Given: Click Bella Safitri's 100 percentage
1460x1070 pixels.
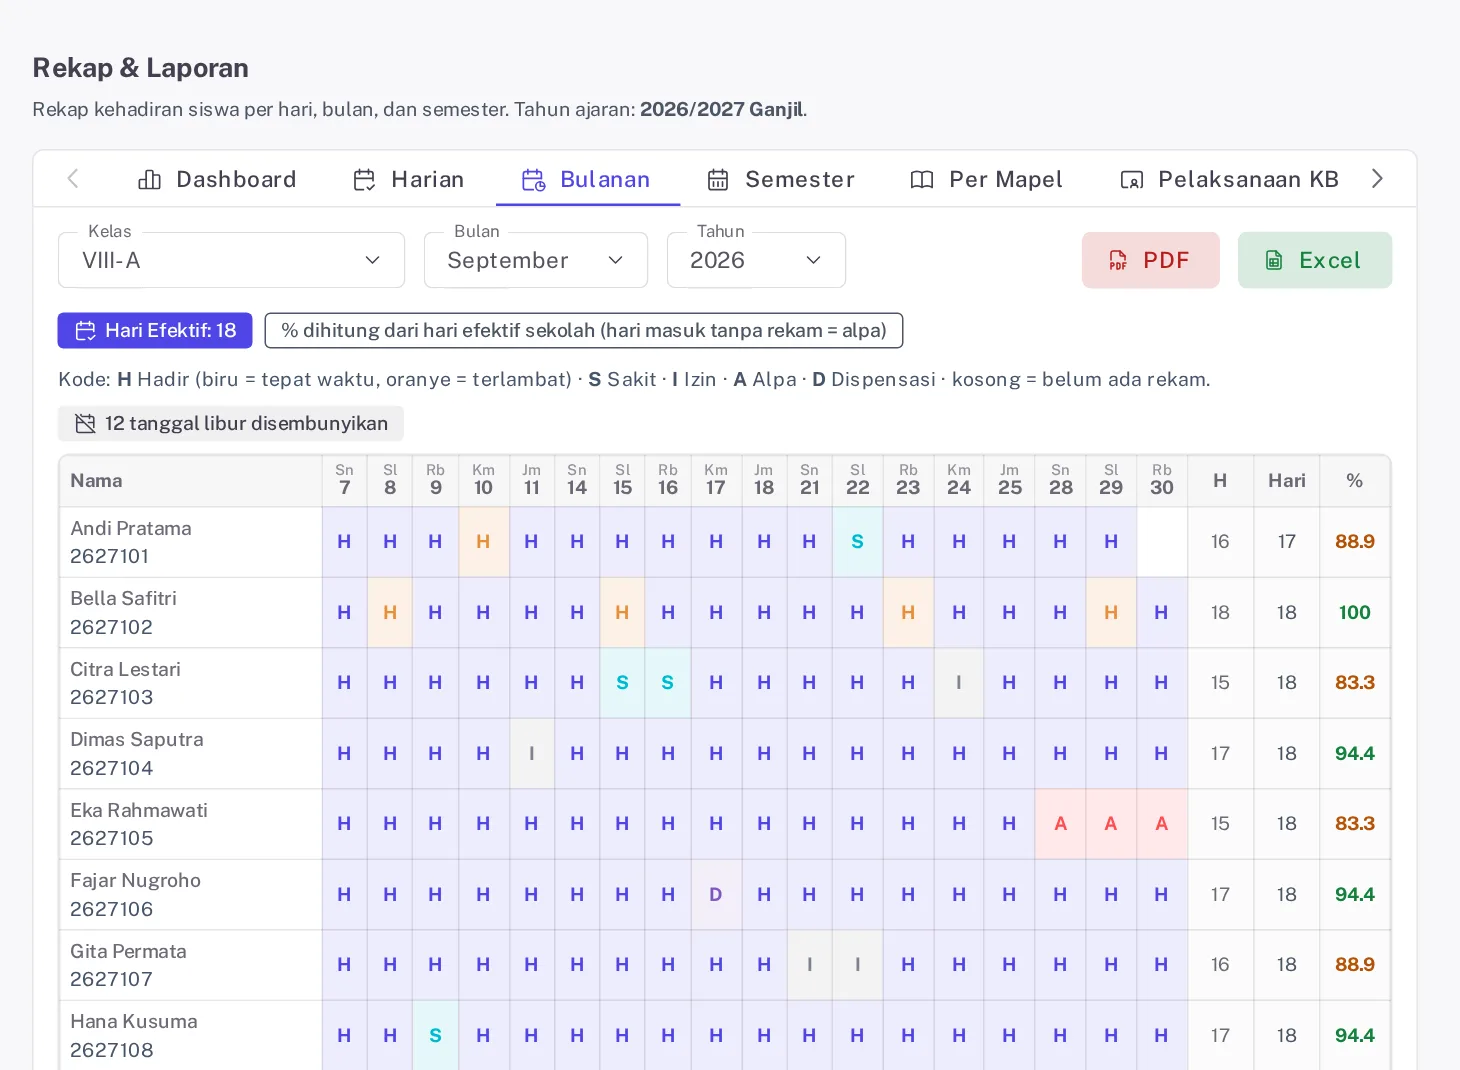Looking at the screenshot, I should (1355, 612).
